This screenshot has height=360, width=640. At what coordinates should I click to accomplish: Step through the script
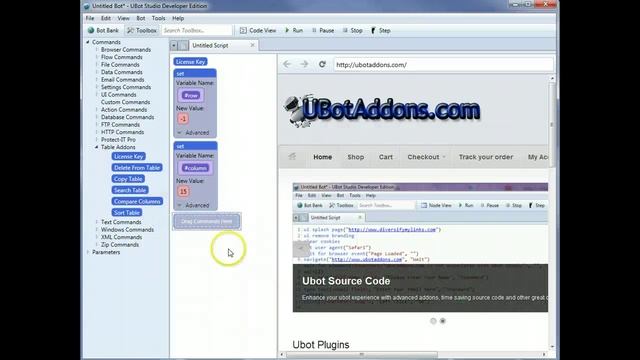(x=381, y=31)
